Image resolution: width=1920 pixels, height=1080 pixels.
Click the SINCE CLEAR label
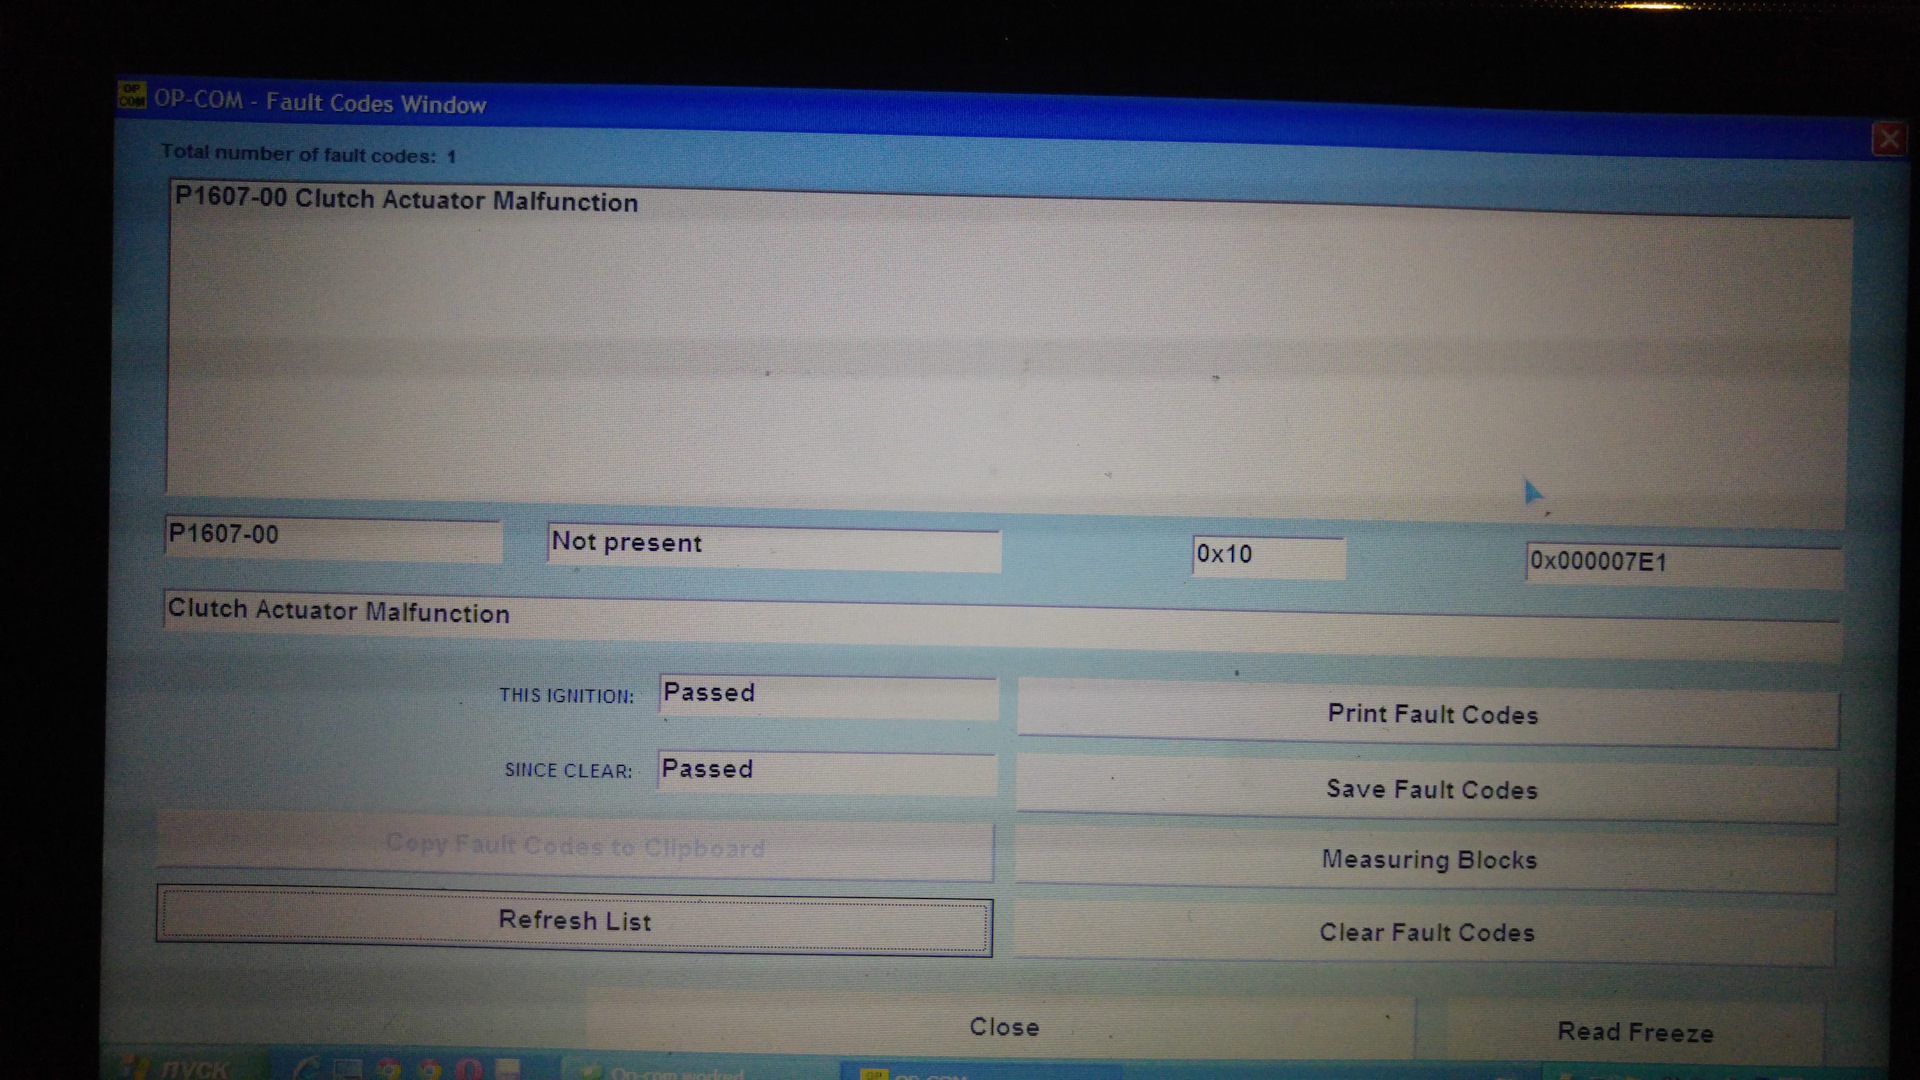[568, 771]
